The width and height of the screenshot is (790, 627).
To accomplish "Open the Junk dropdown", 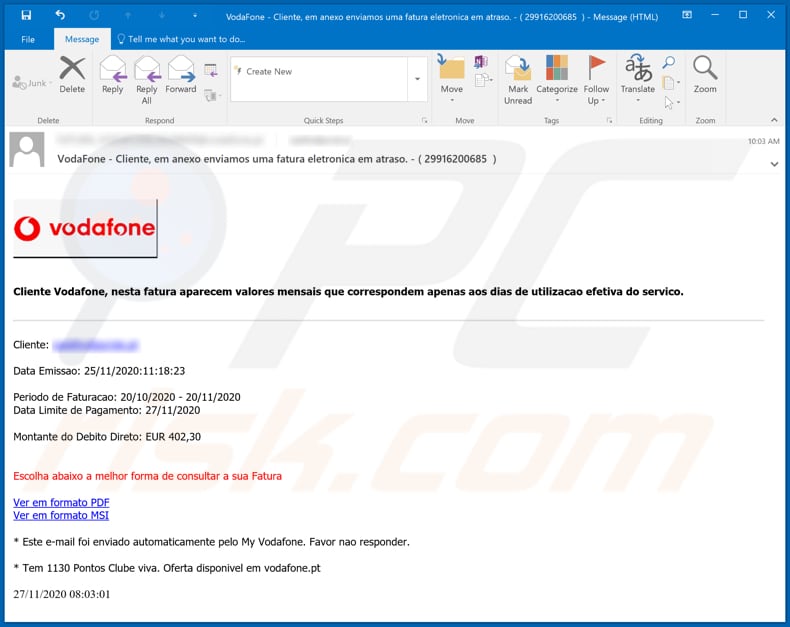I will [33, 83].
